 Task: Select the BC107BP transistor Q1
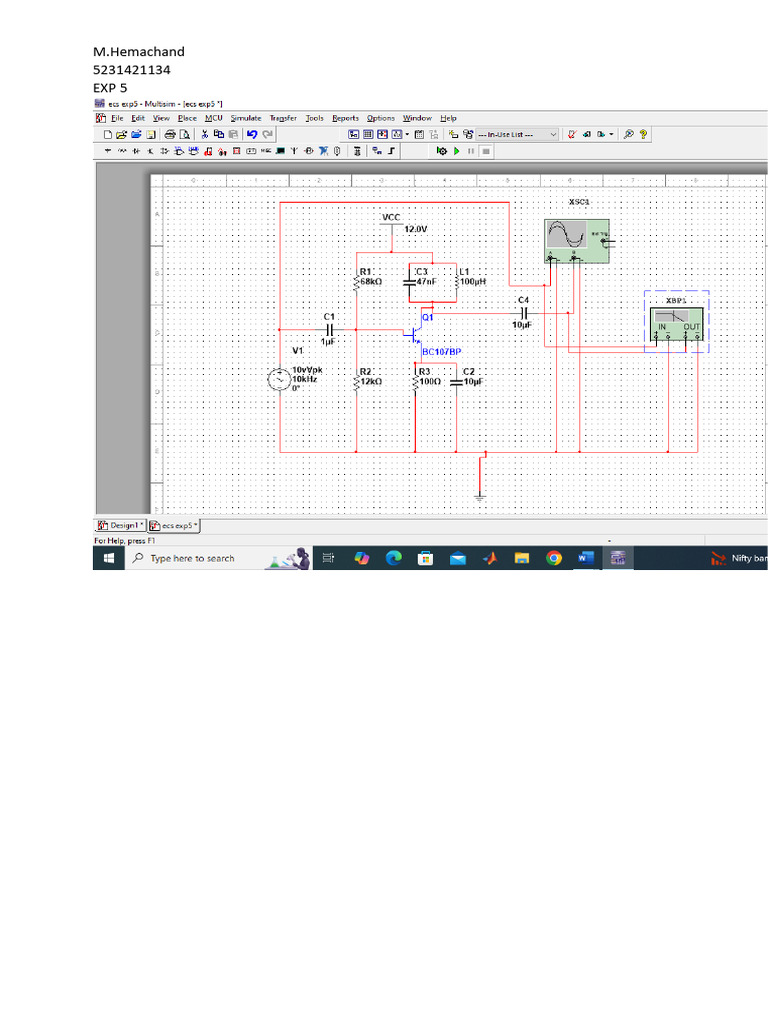click(415, 333)
